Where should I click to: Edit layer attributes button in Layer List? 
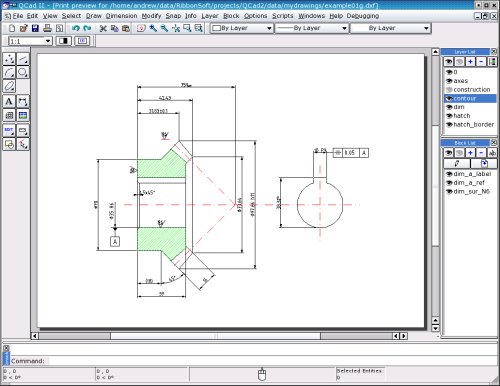click(x=492, y=62)
